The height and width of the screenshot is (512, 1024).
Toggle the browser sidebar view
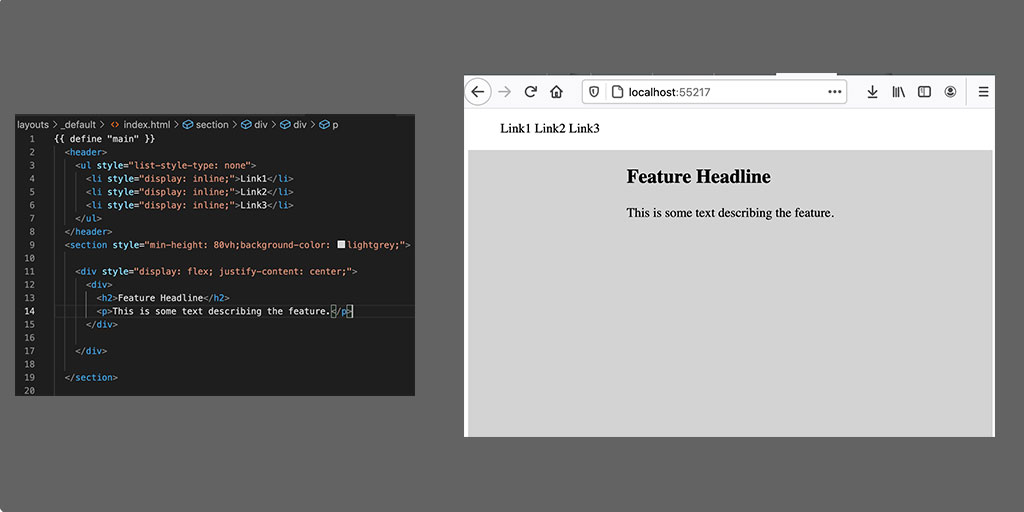click(x=924, y=92)
